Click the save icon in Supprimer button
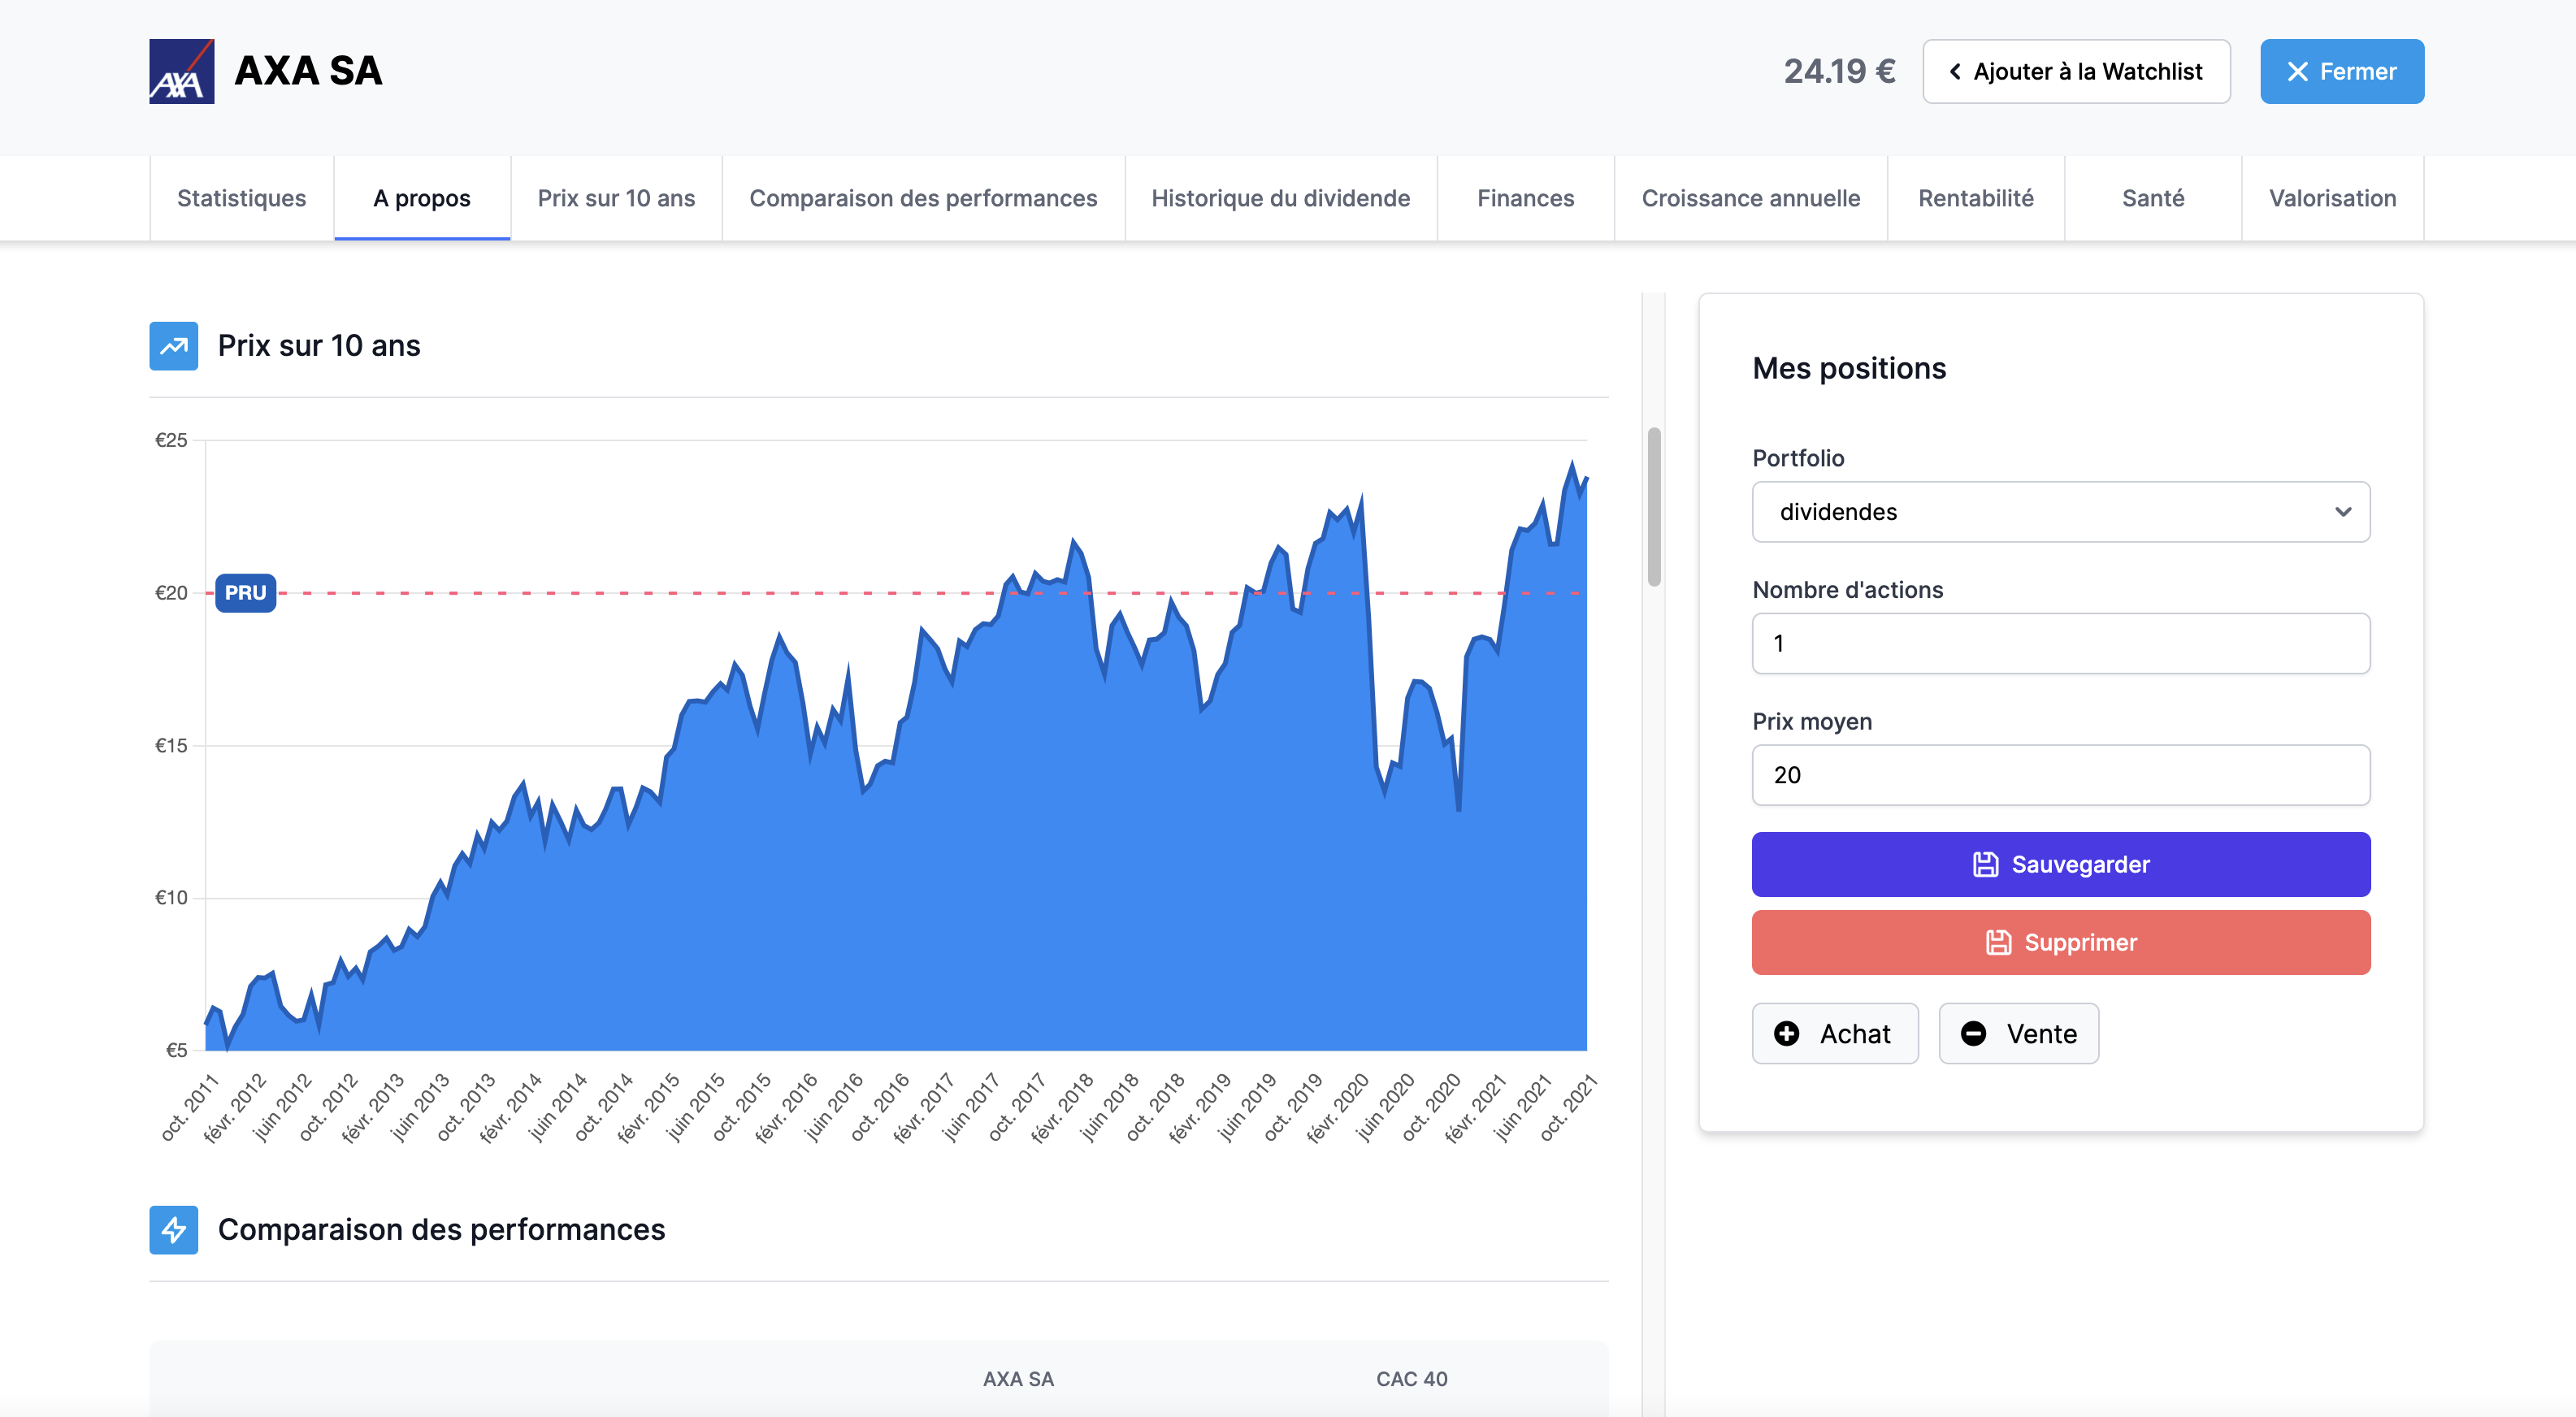 [x=1998, y=942]
